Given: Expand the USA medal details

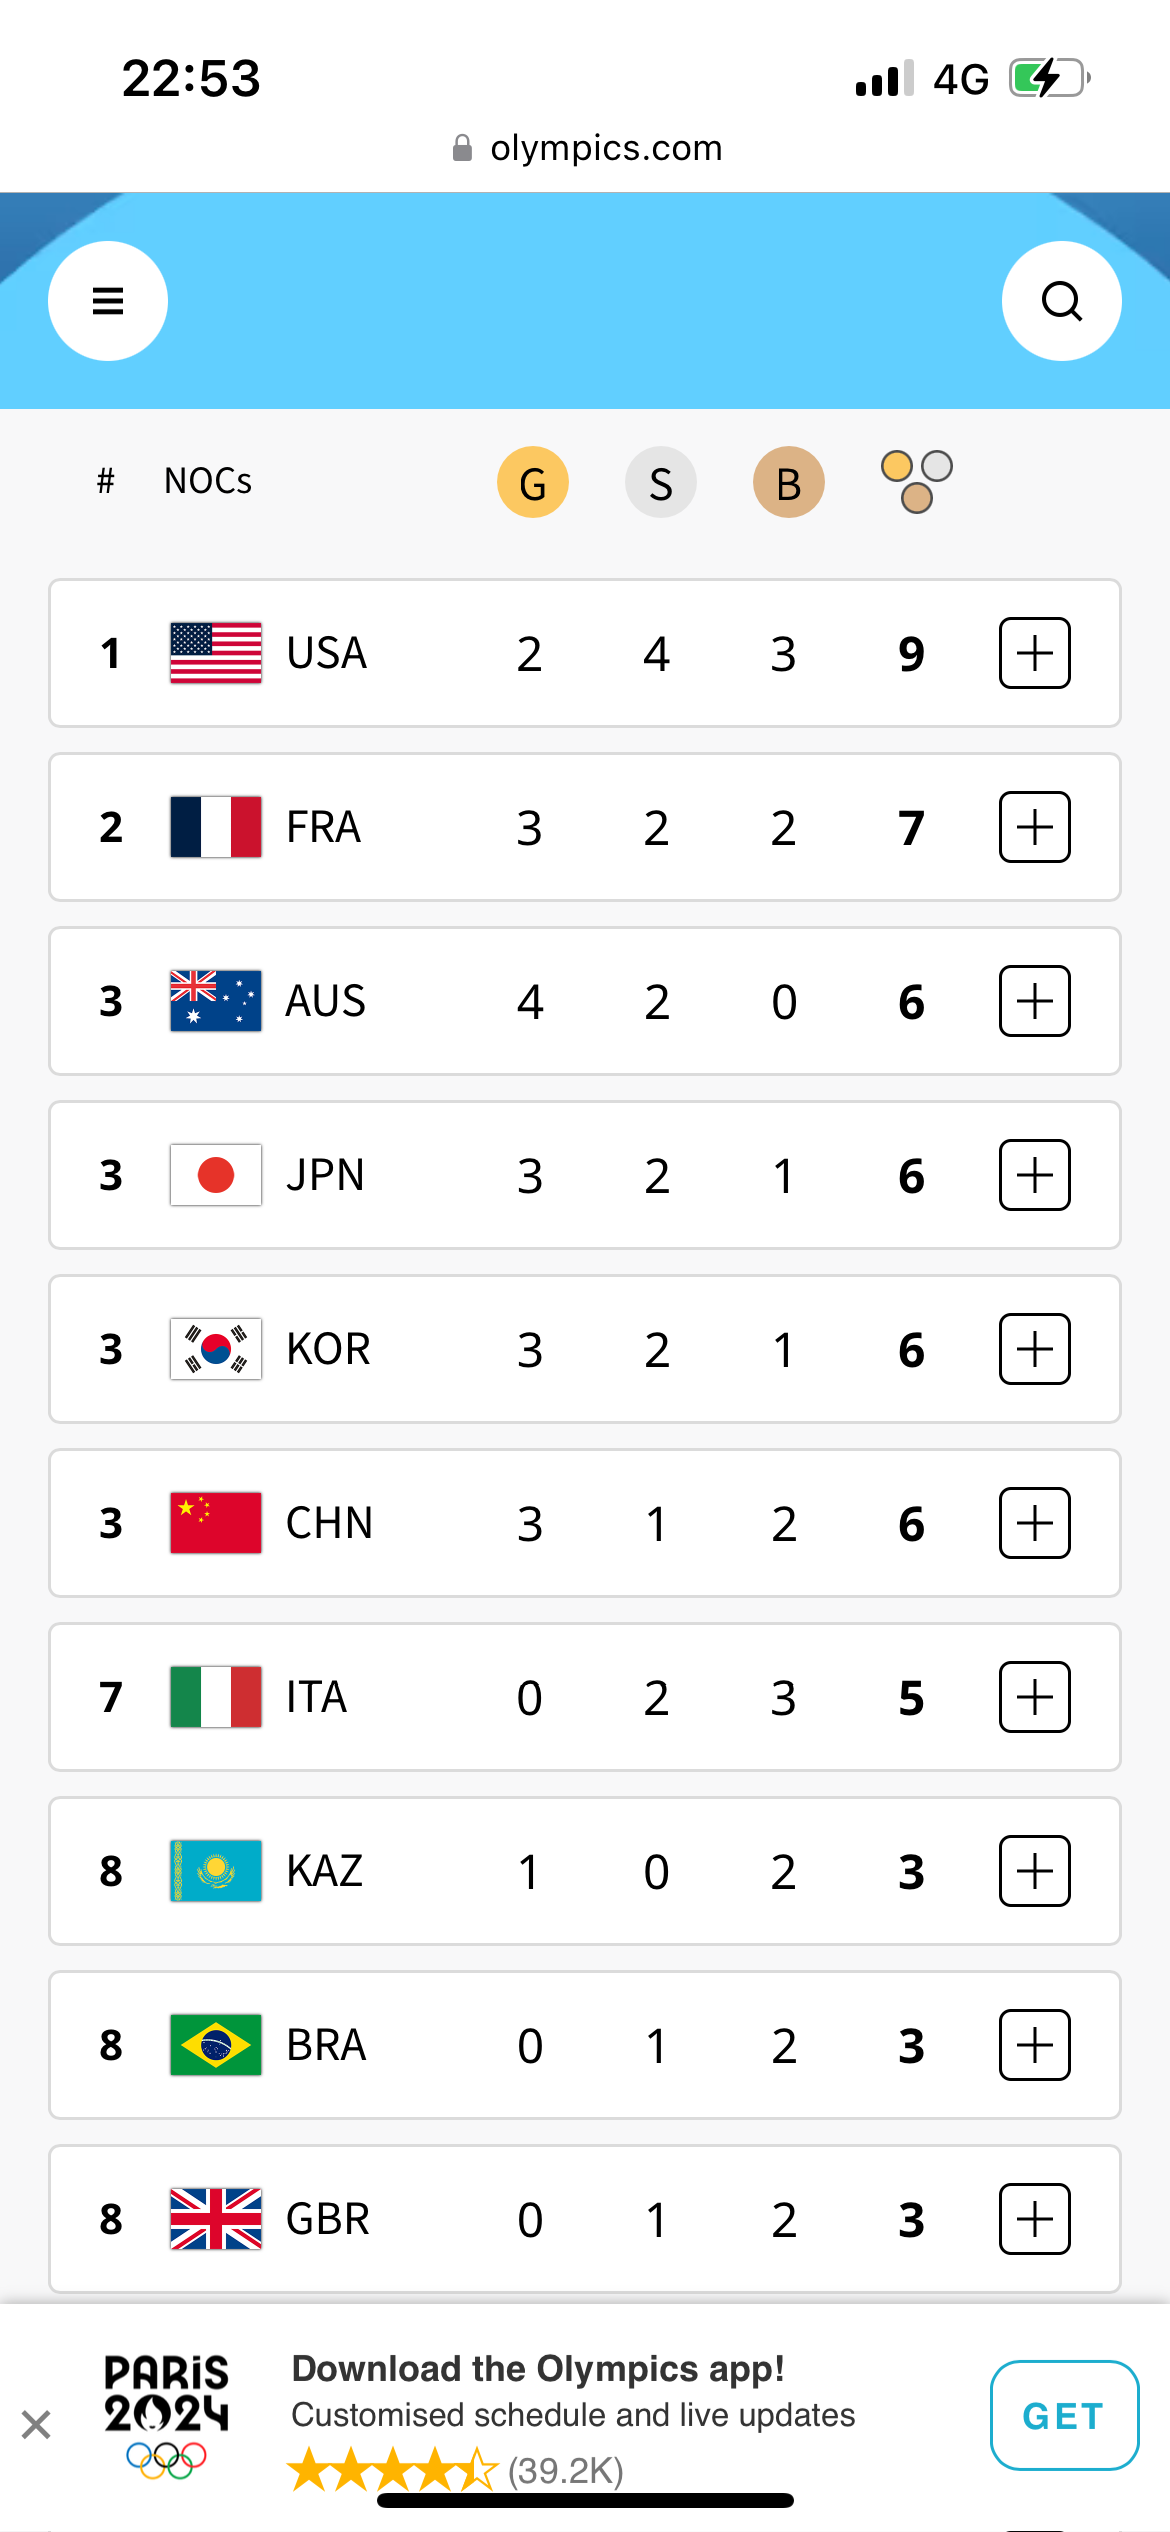Looking at the screenshot, I should coord(1035,653).
